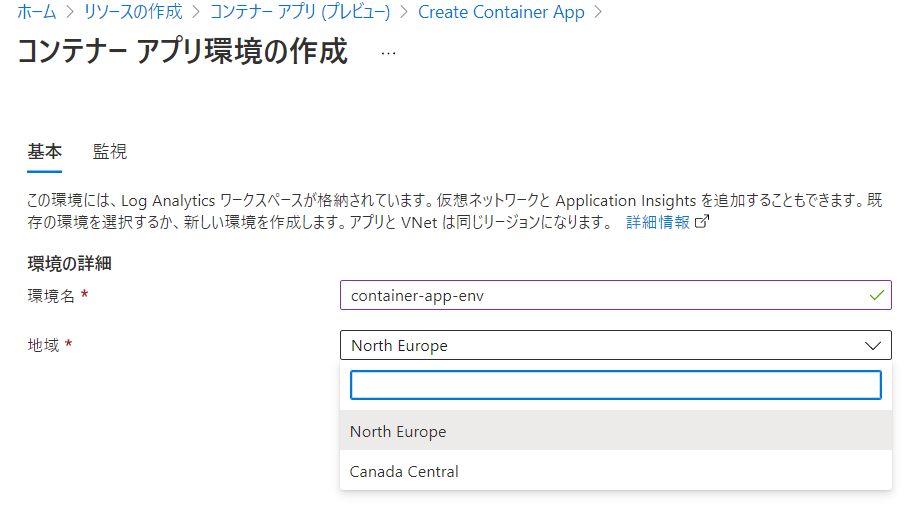921x527 pixels.
Task: Select the 基本 tab
Action: coord(45,152)
